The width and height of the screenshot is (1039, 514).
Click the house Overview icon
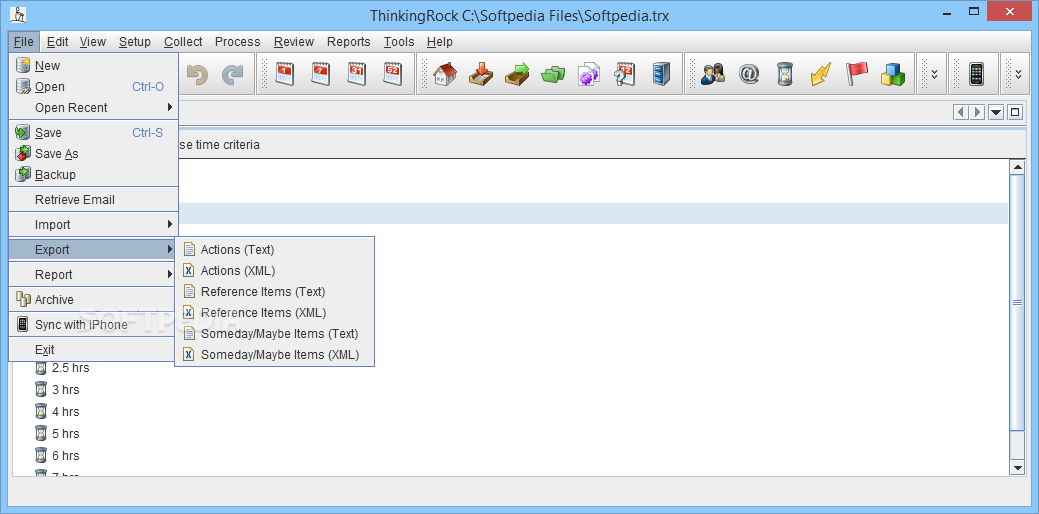click(x=445, y=74)
